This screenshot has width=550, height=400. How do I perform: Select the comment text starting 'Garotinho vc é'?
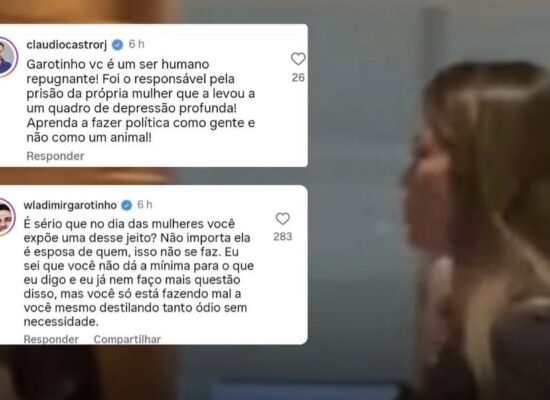click(x=141, y=101)
